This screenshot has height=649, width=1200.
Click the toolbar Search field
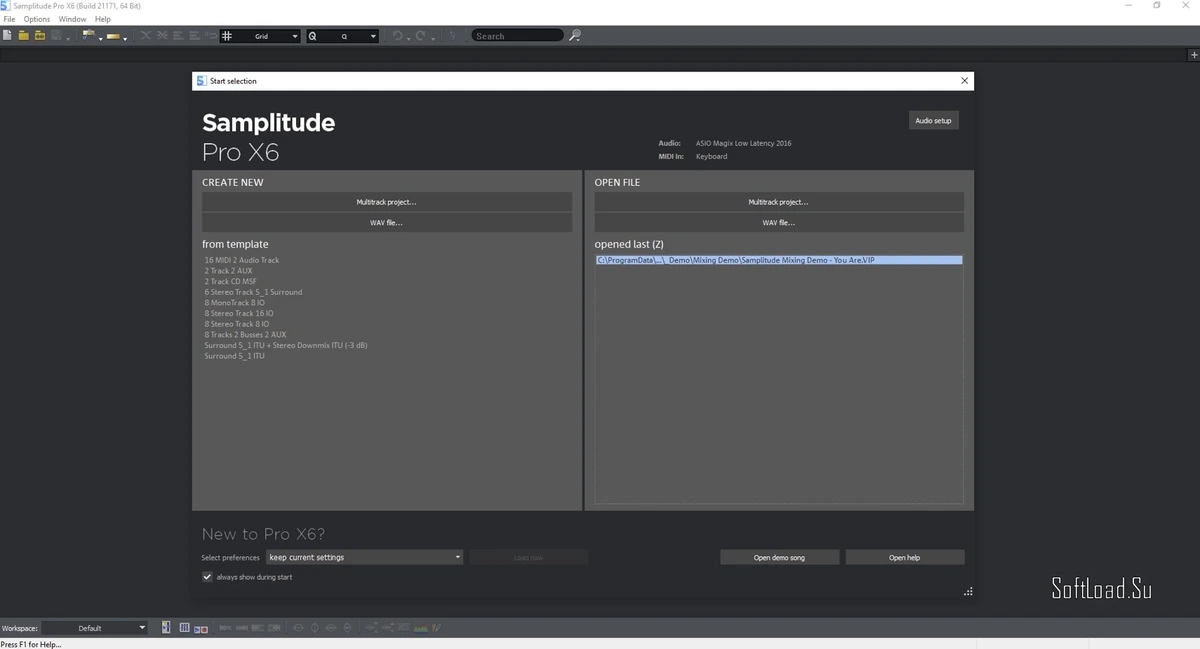click(x=517, y=36)
